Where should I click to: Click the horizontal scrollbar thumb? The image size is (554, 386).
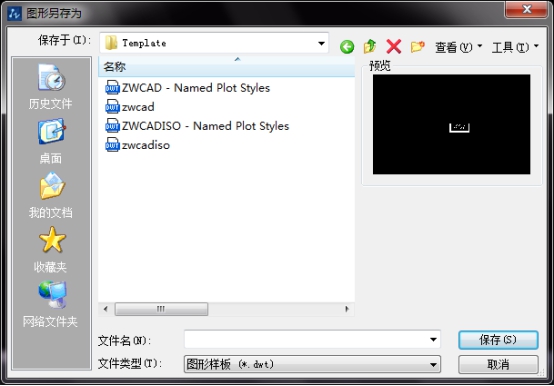click(161, 309)
